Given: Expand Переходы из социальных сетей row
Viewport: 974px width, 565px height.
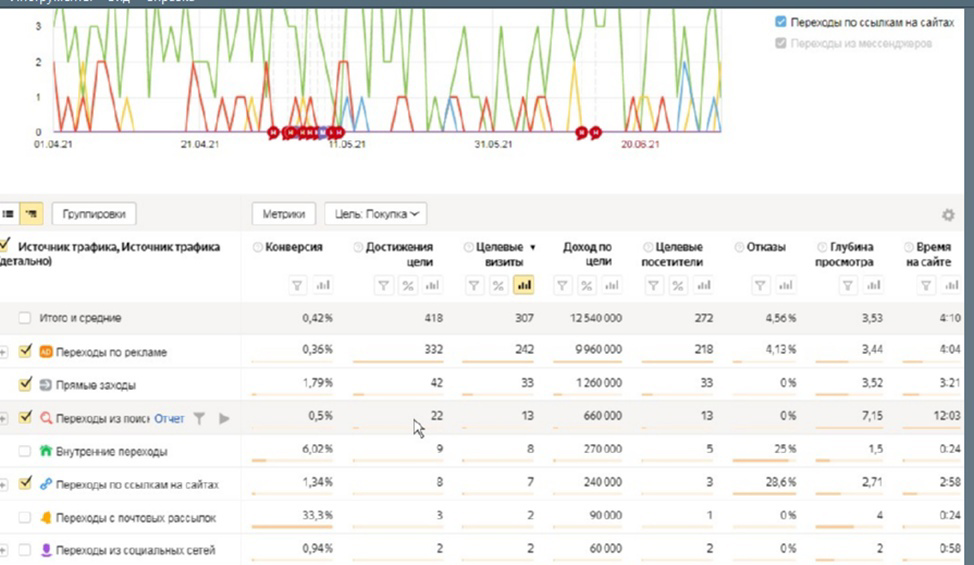Looking at the screenshot, I should coord(3,550).
